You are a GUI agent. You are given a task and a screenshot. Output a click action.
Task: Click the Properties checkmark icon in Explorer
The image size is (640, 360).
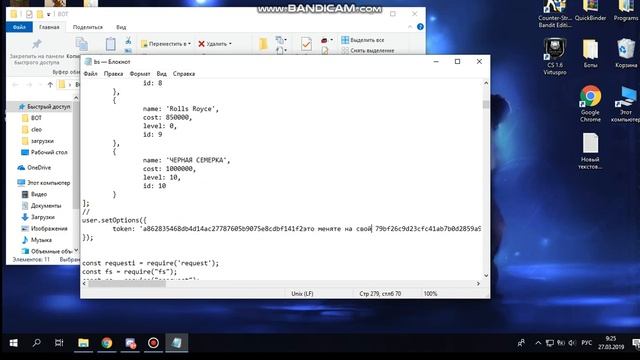306,44
